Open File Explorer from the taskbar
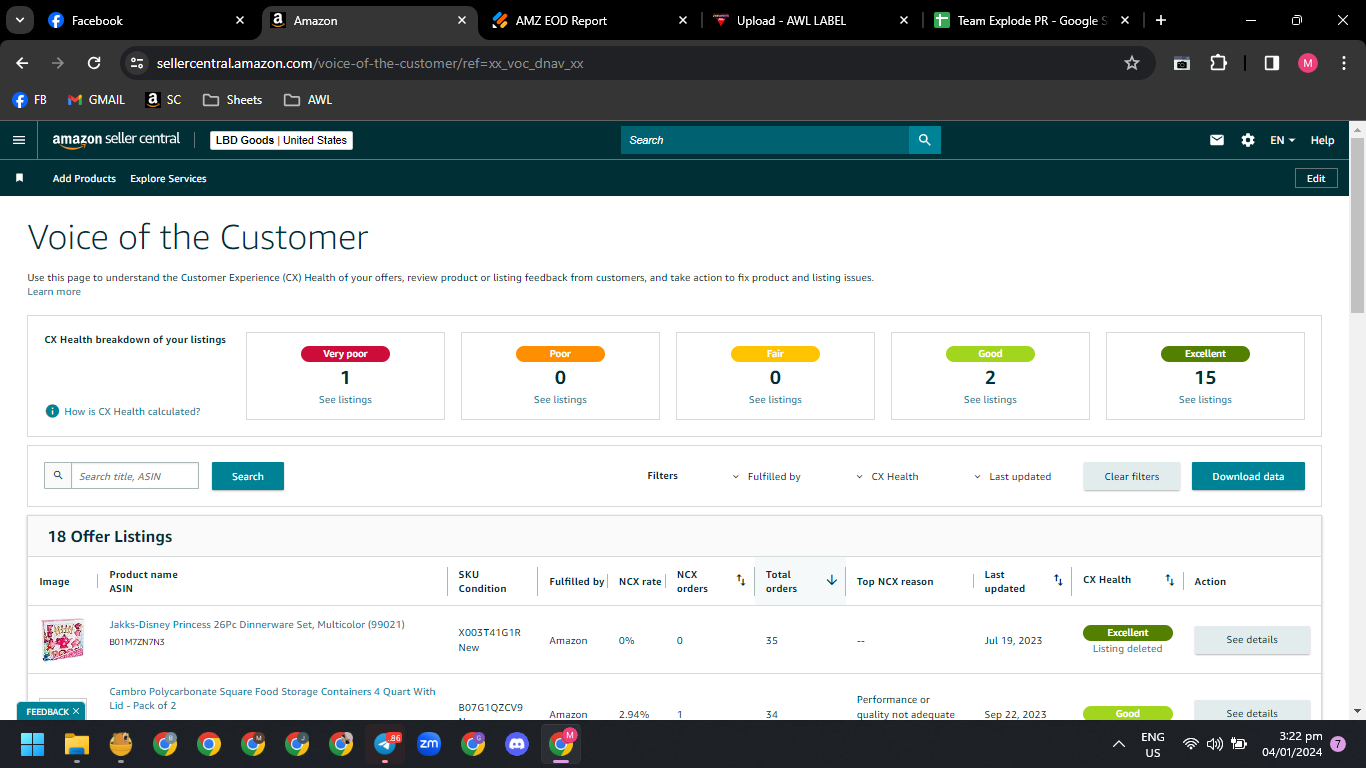 [x=77, y=744]
